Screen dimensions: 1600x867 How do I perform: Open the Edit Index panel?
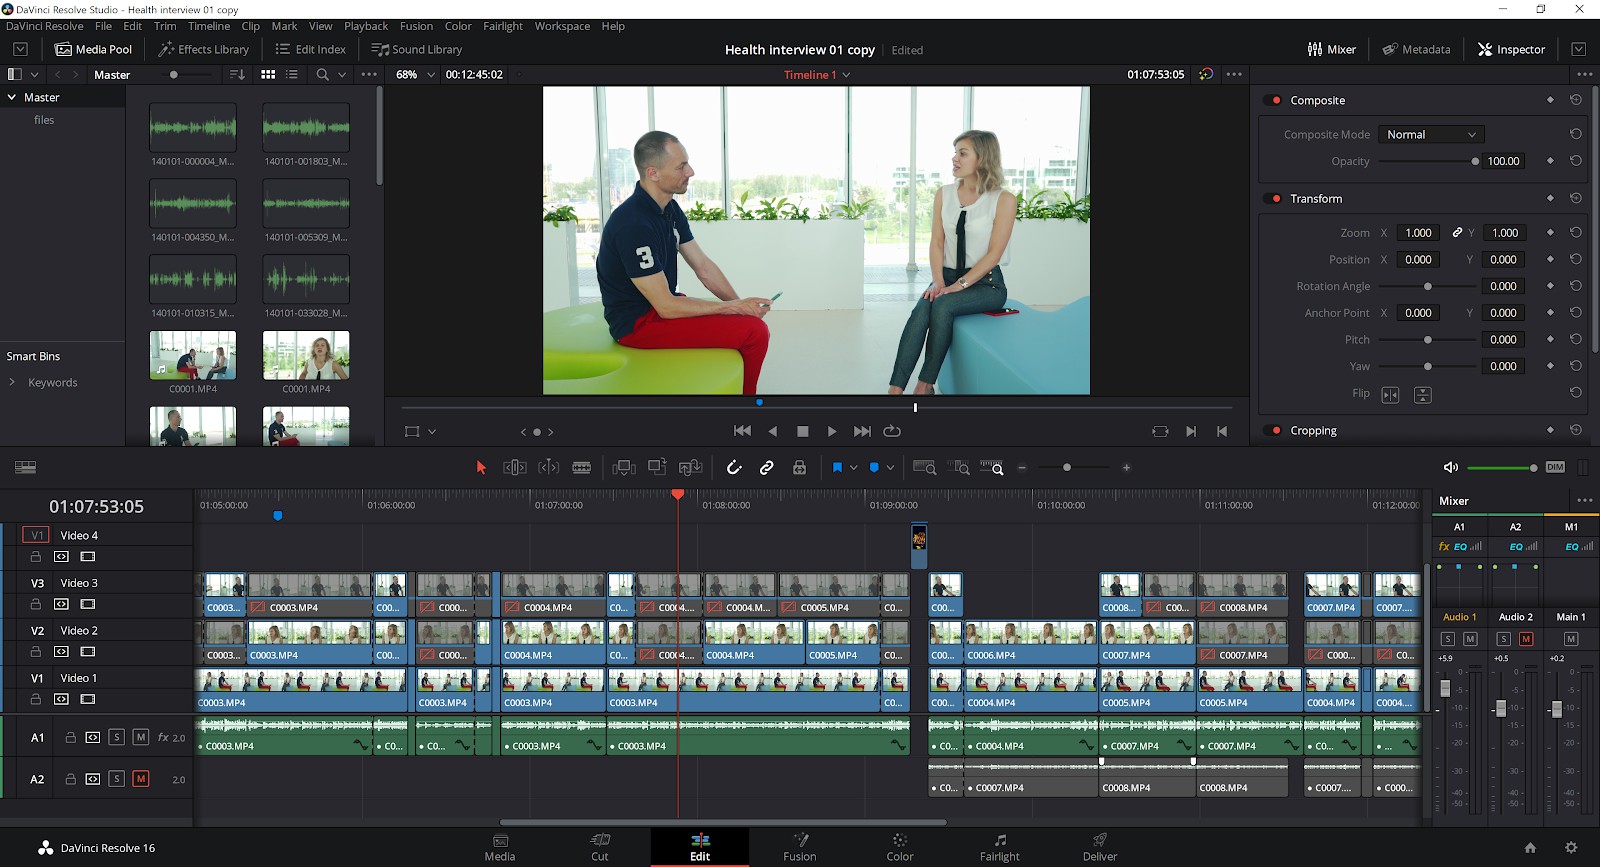click(x=311, y=49)
